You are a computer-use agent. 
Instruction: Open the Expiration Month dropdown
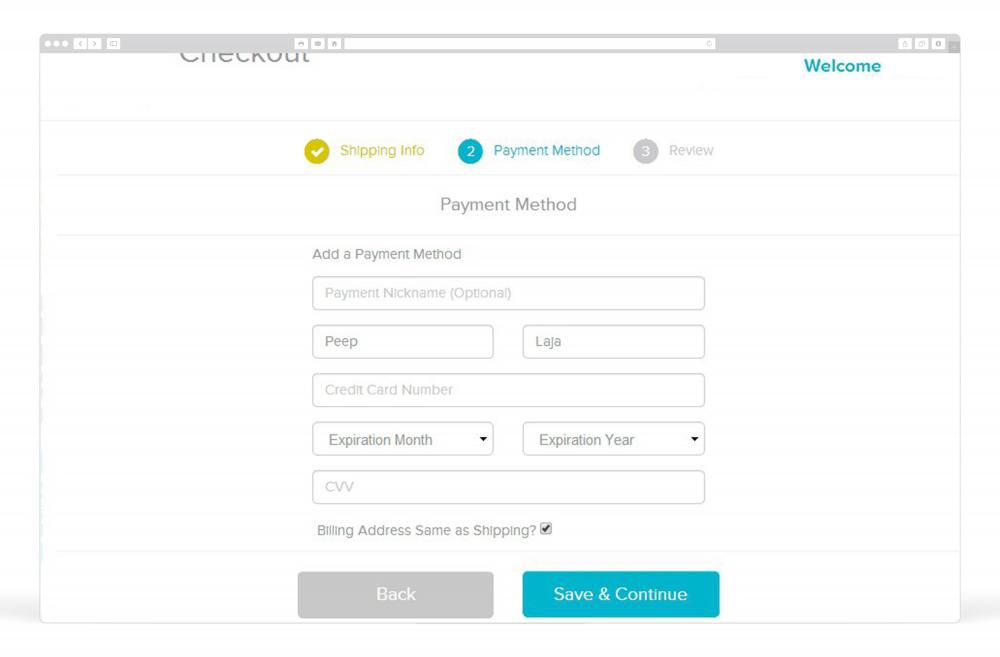point(402,439)
